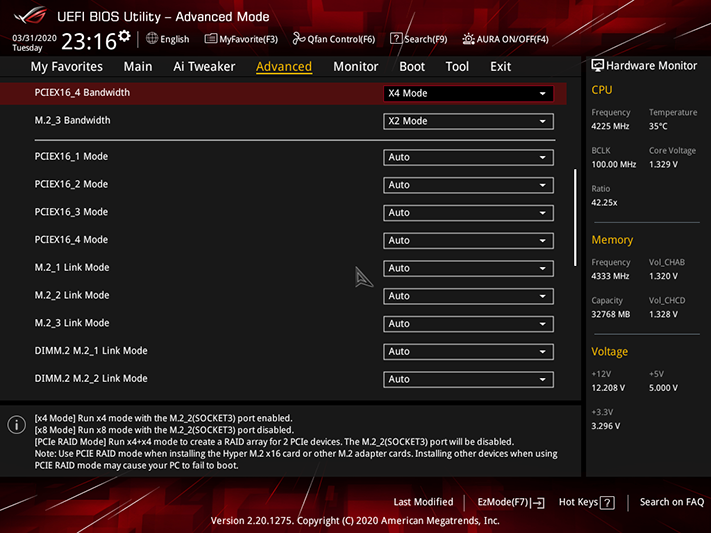Screen dimensions: 711x533
Task: Open M.2_2 Link Mode dropdown
Action: pos(468,296)
